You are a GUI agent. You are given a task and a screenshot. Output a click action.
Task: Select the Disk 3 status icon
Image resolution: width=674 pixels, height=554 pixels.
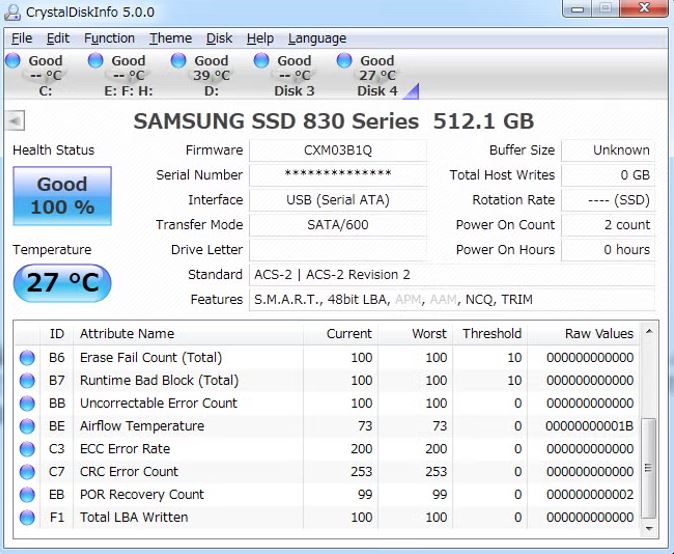pyautogui.click(x=261, y=60)
